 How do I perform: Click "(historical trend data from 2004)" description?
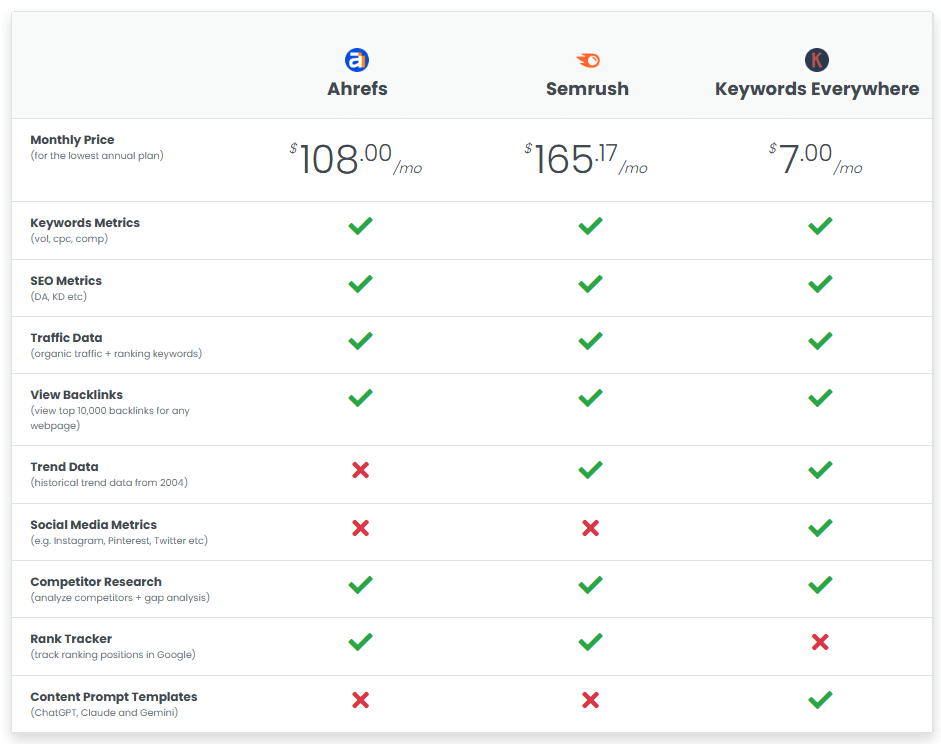point(109,482)
